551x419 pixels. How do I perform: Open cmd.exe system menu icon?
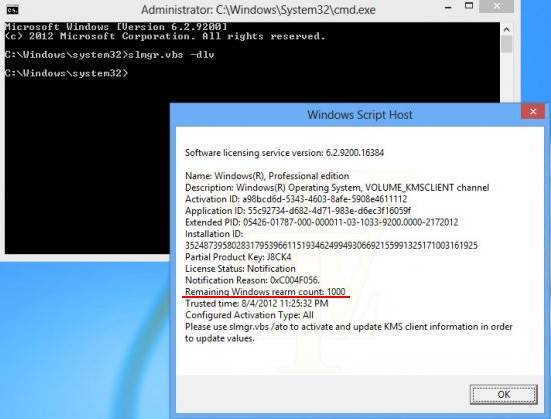(12, 10)
